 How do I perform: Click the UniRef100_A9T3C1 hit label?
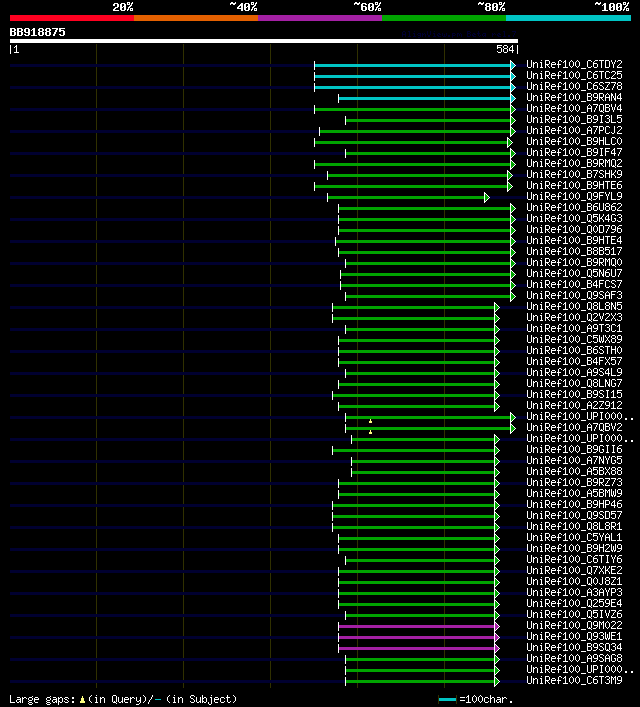point(574,328)
